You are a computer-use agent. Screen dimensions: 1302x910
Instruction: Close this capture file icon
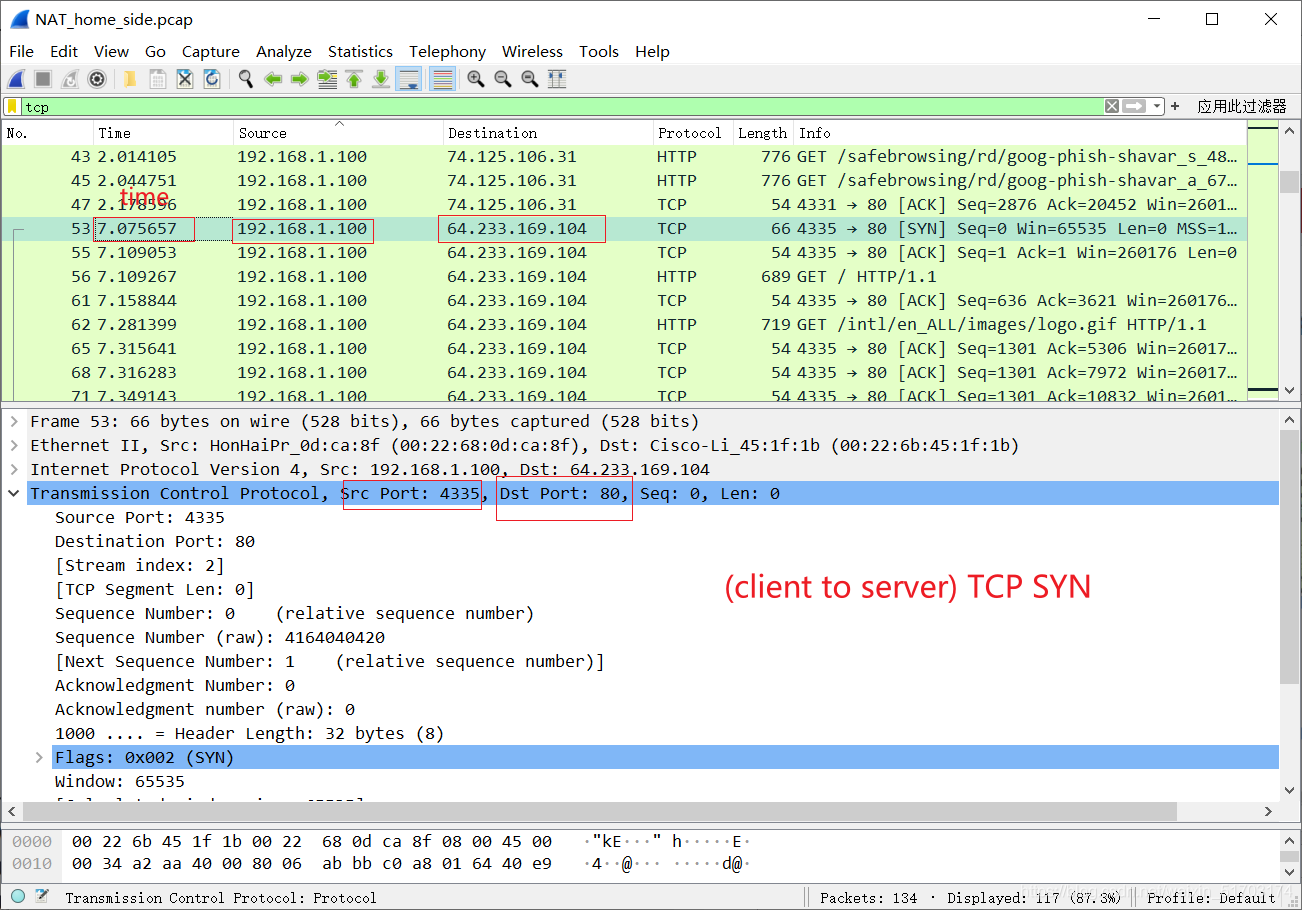184,79
